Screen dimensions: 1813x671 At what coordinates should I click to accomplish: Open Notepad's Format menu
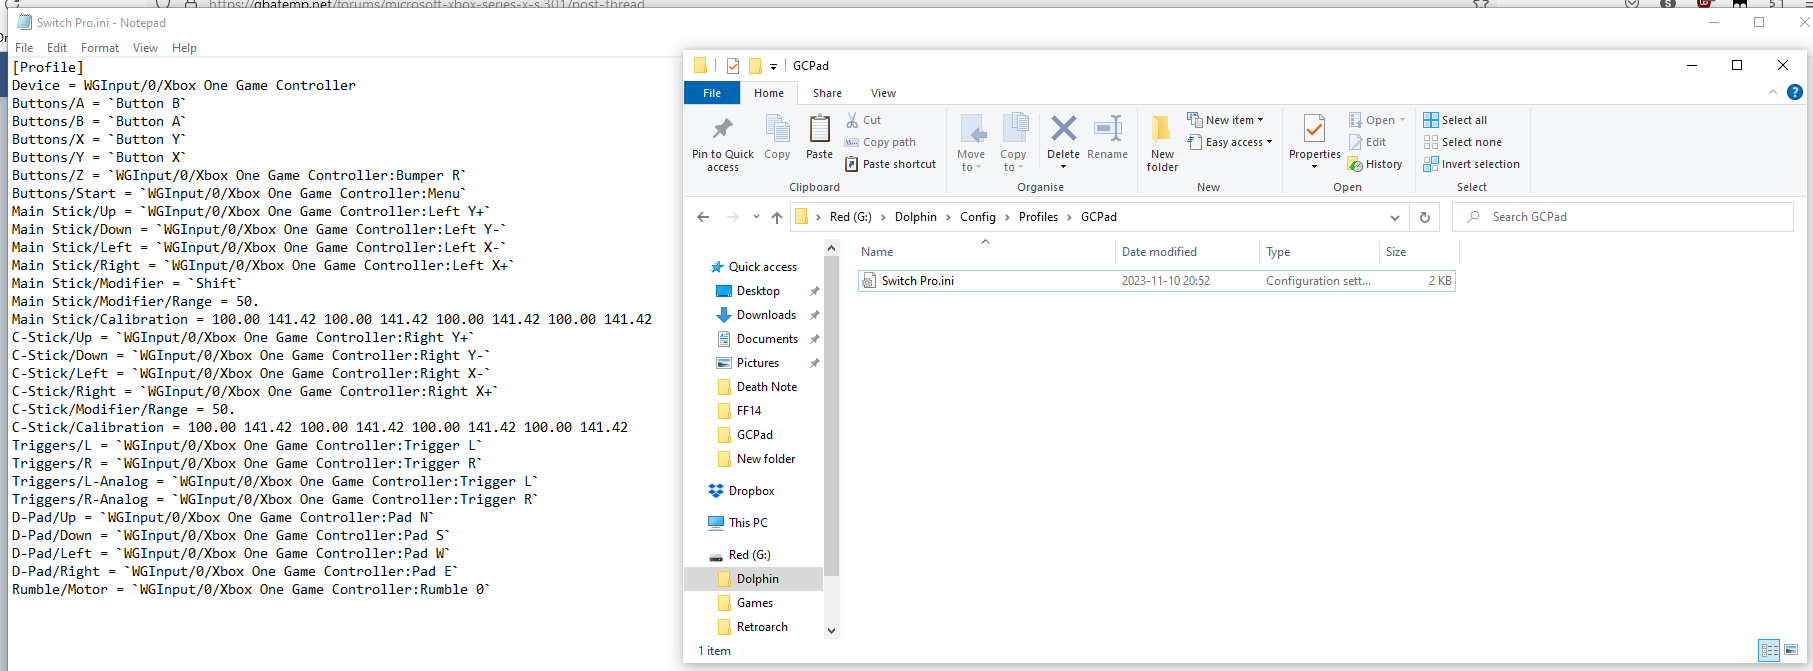click(100, 48)
